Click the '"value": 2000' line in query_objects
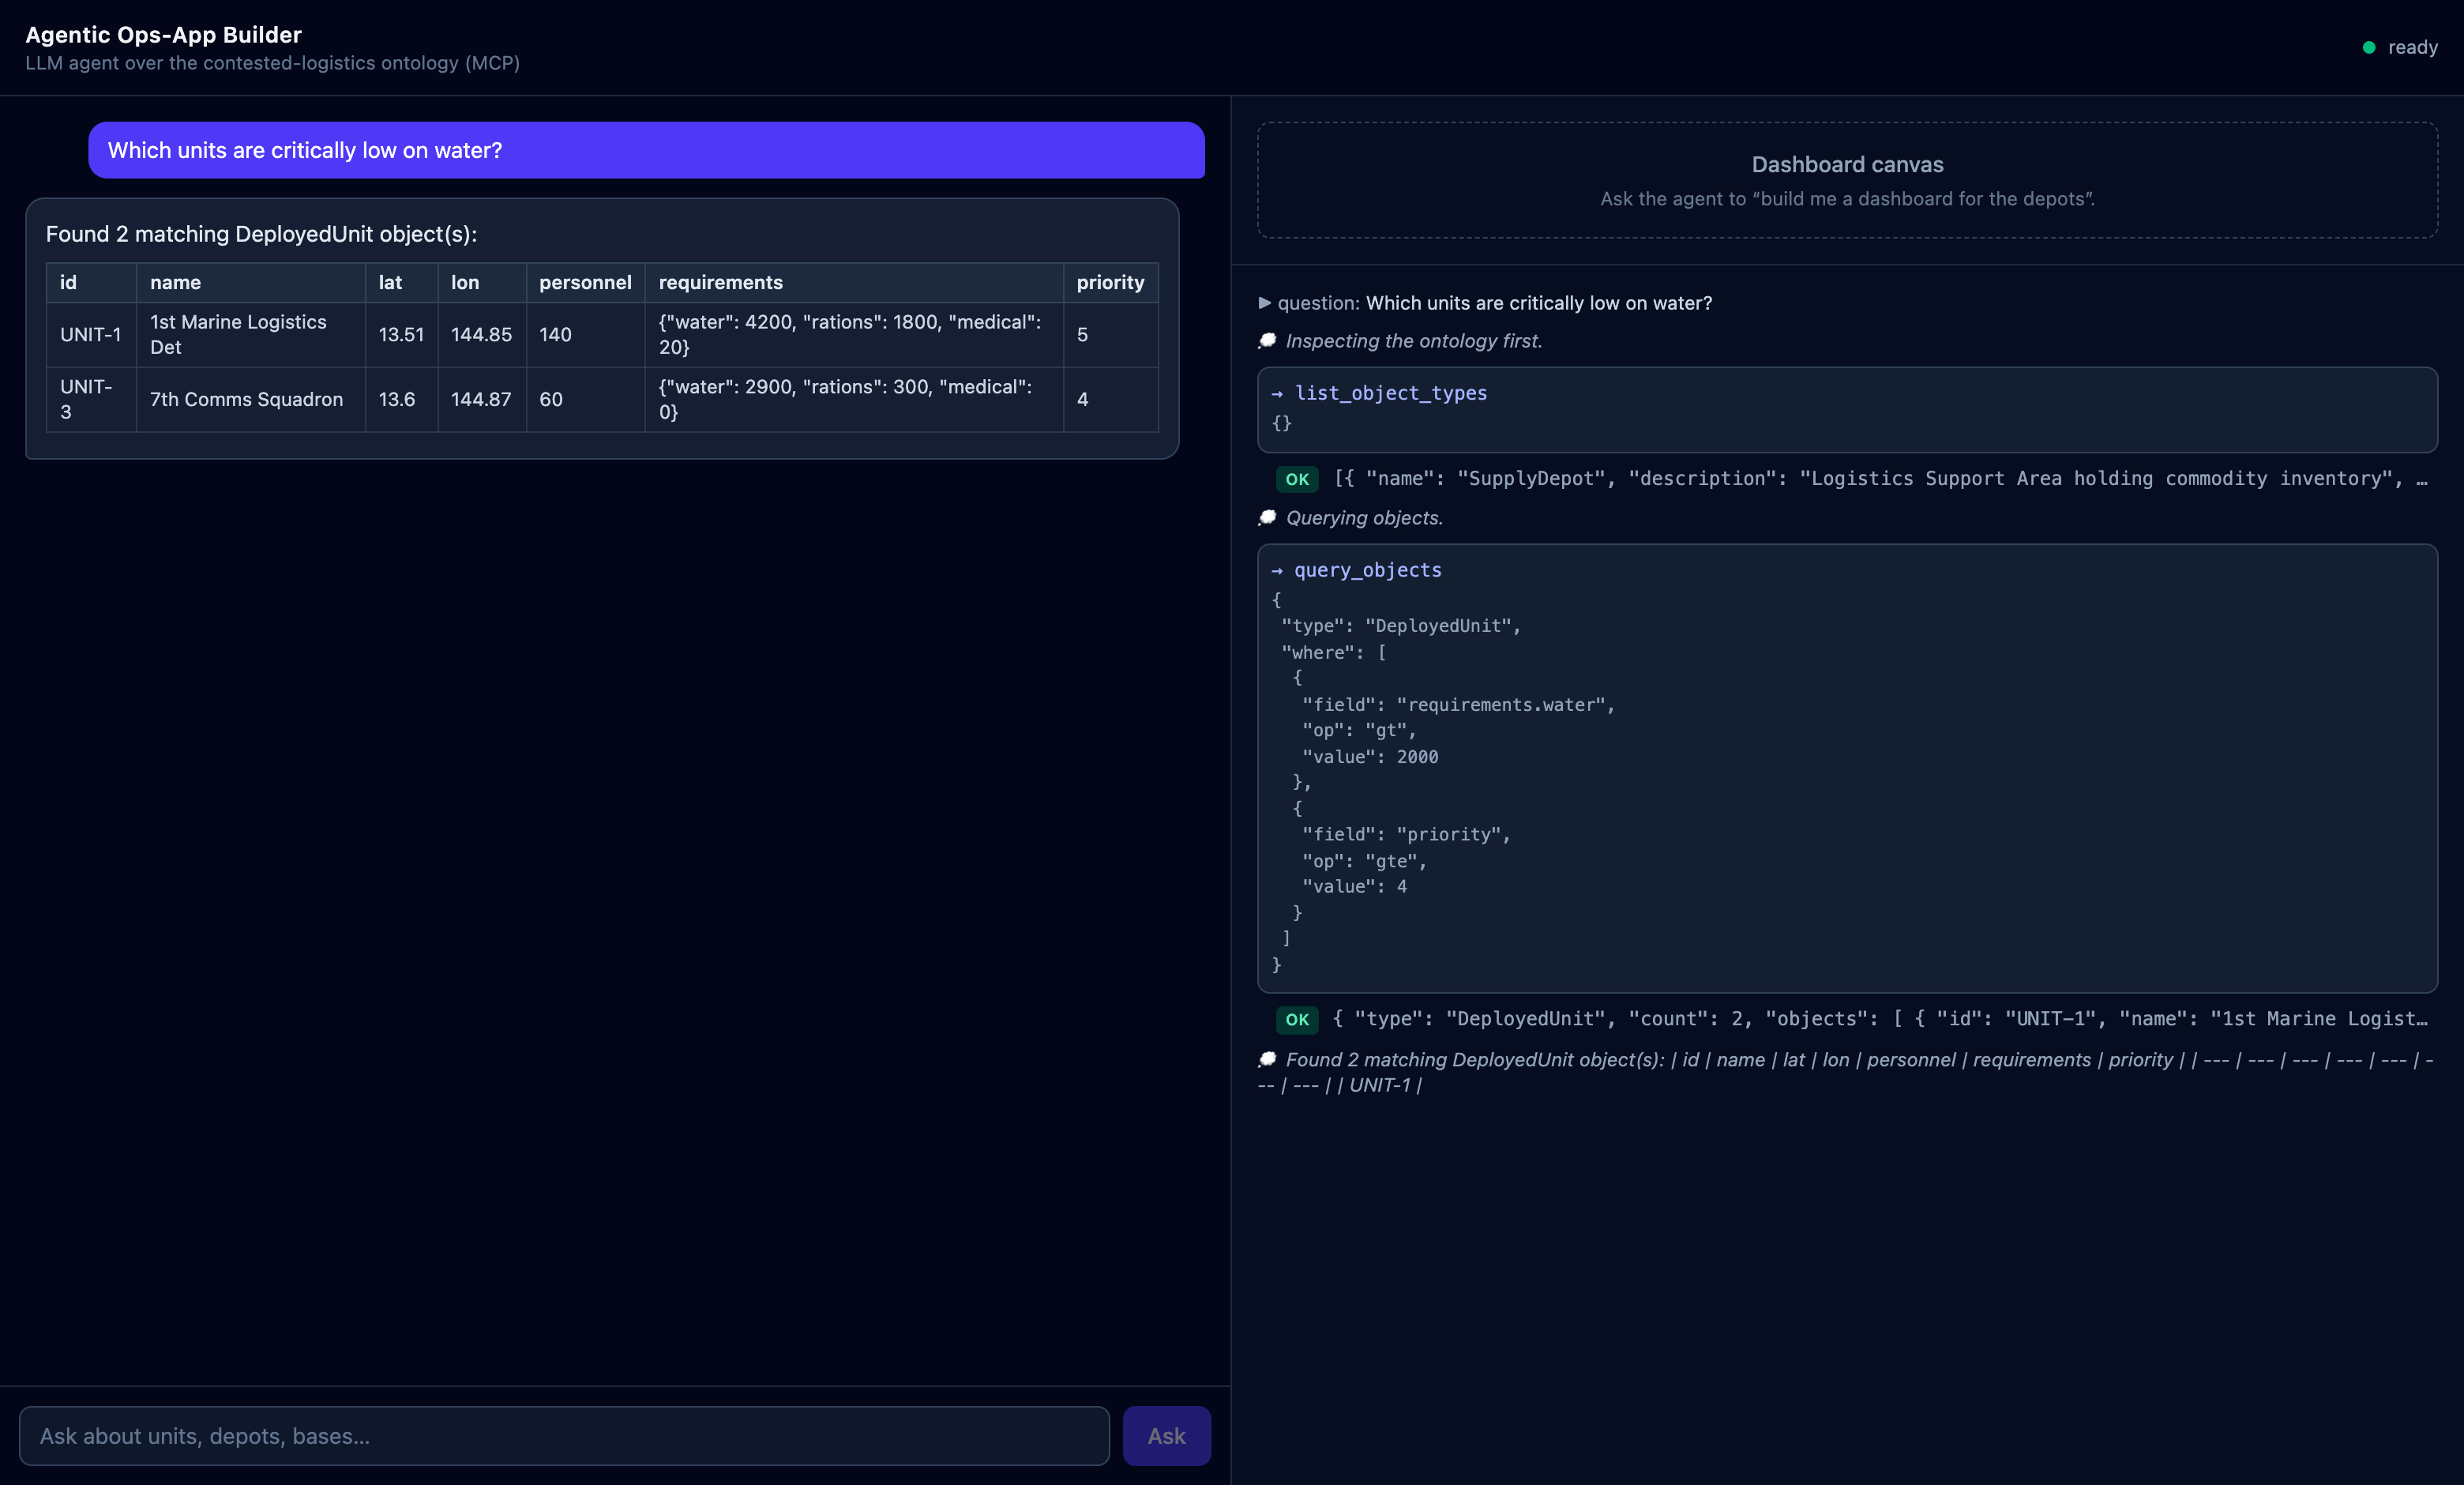 click(x=1370, y=757)
